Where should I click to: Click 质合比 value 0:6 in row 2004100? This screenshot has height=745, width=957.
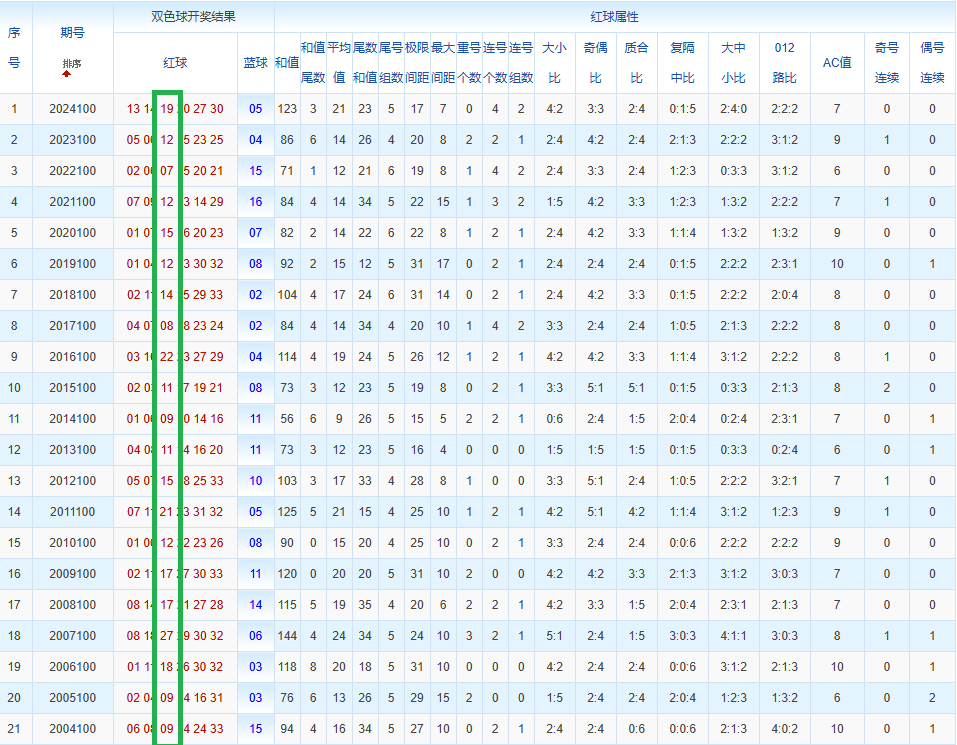pos(637,729)
